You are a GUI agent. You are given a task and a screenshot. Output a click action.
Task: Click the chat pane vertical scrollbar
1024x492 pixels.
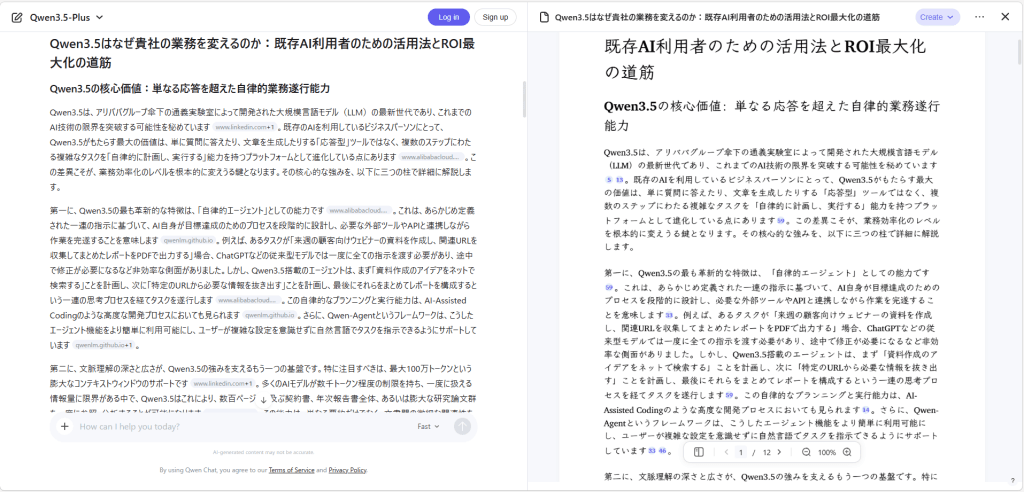(524, 98)
